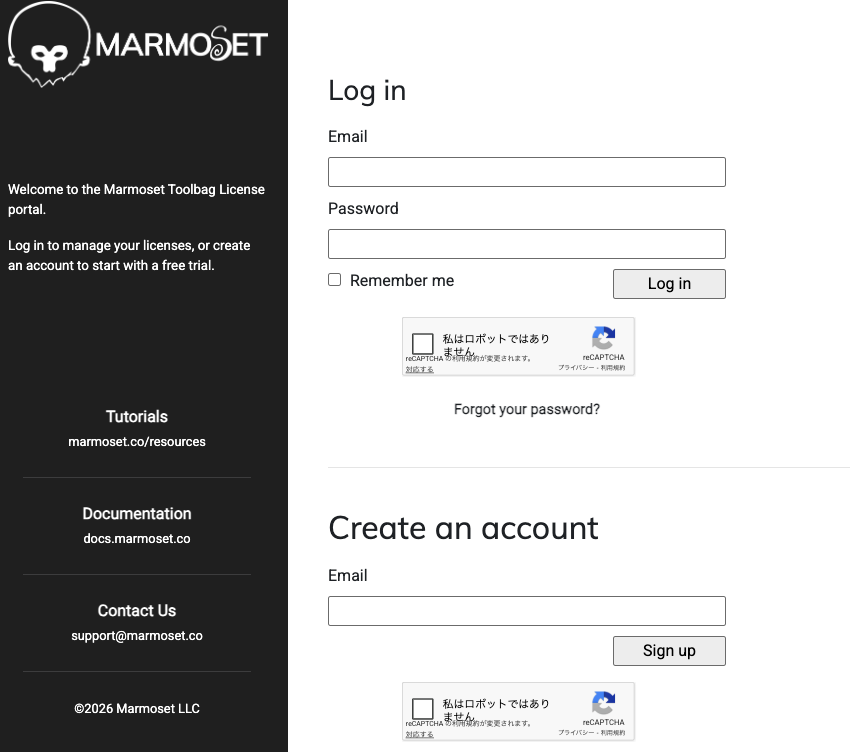Check the robot checkbox in the login reCAPTCHA
Image resolution: width=850 pixels, height=752 pixels.
coord(423,344)
